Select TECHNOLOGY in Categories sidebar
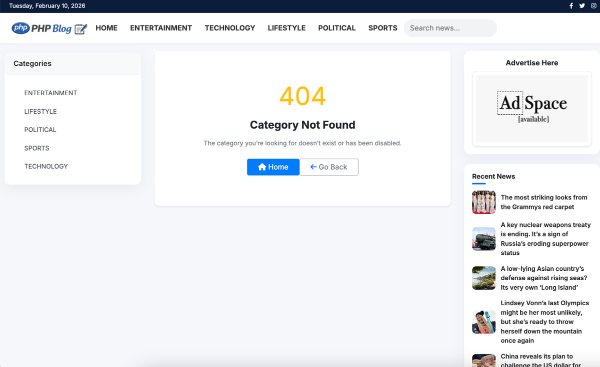This screenshot has height=367, width=600. (46, 166)
